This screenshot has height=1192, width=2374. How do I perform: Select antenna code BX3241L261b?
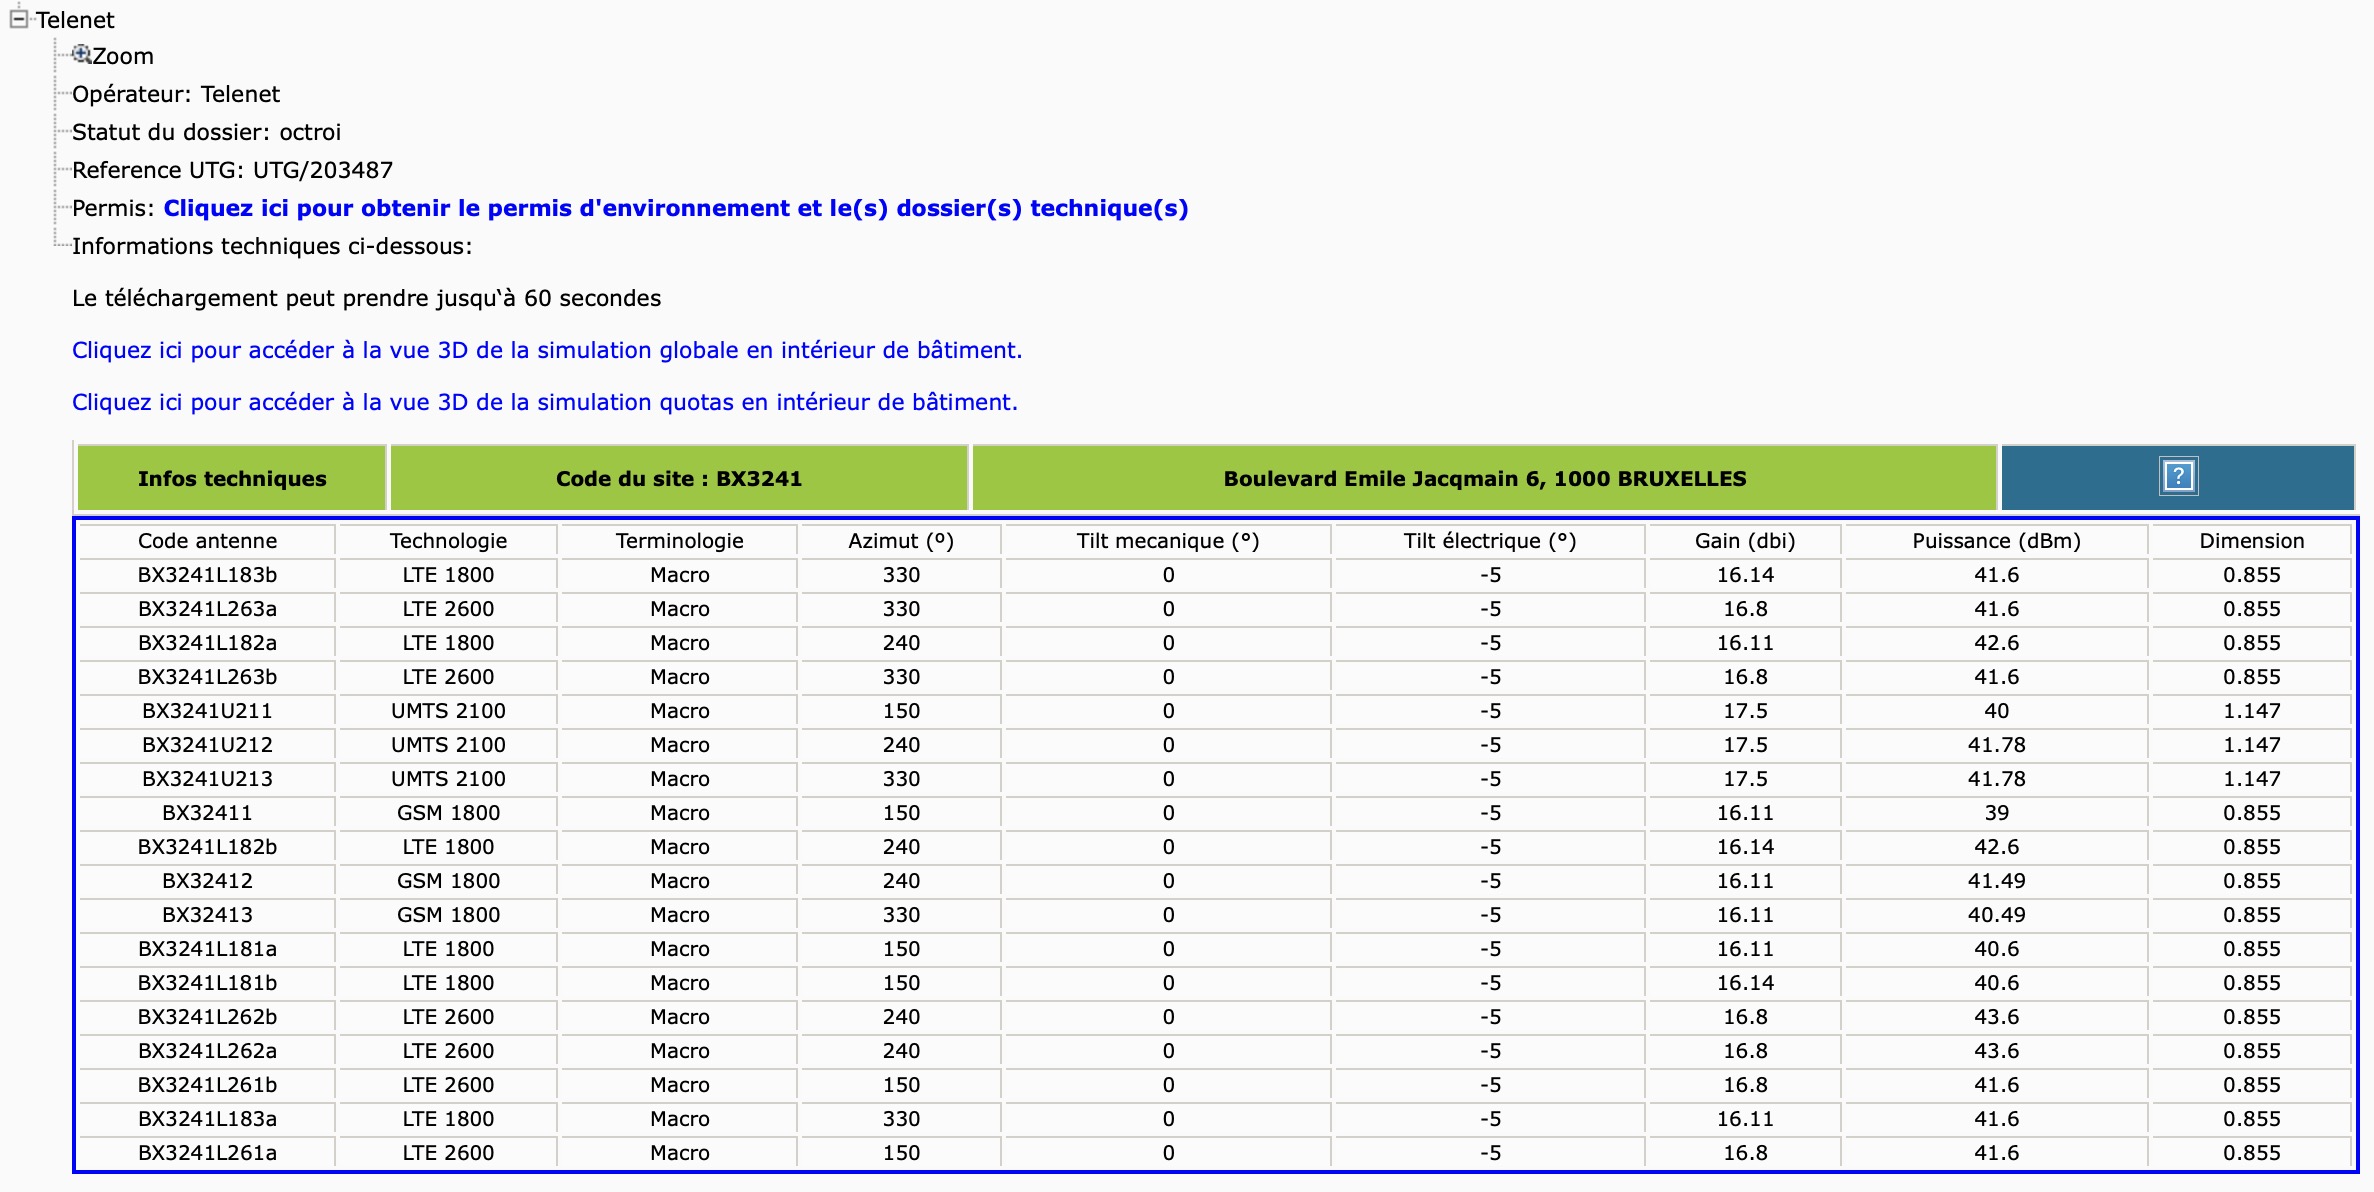[x=207, y=1085]
